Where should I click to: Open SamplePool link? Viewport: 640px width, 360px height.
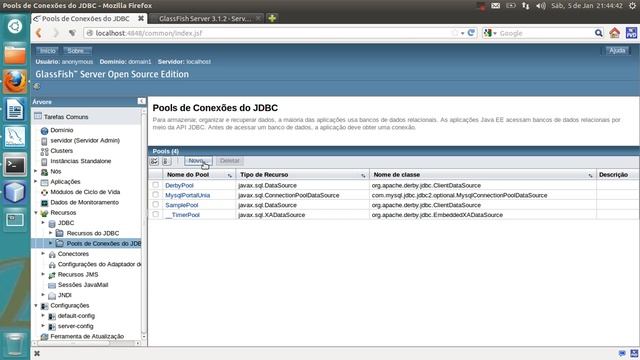pyautogui.click(x=182, y=205)
